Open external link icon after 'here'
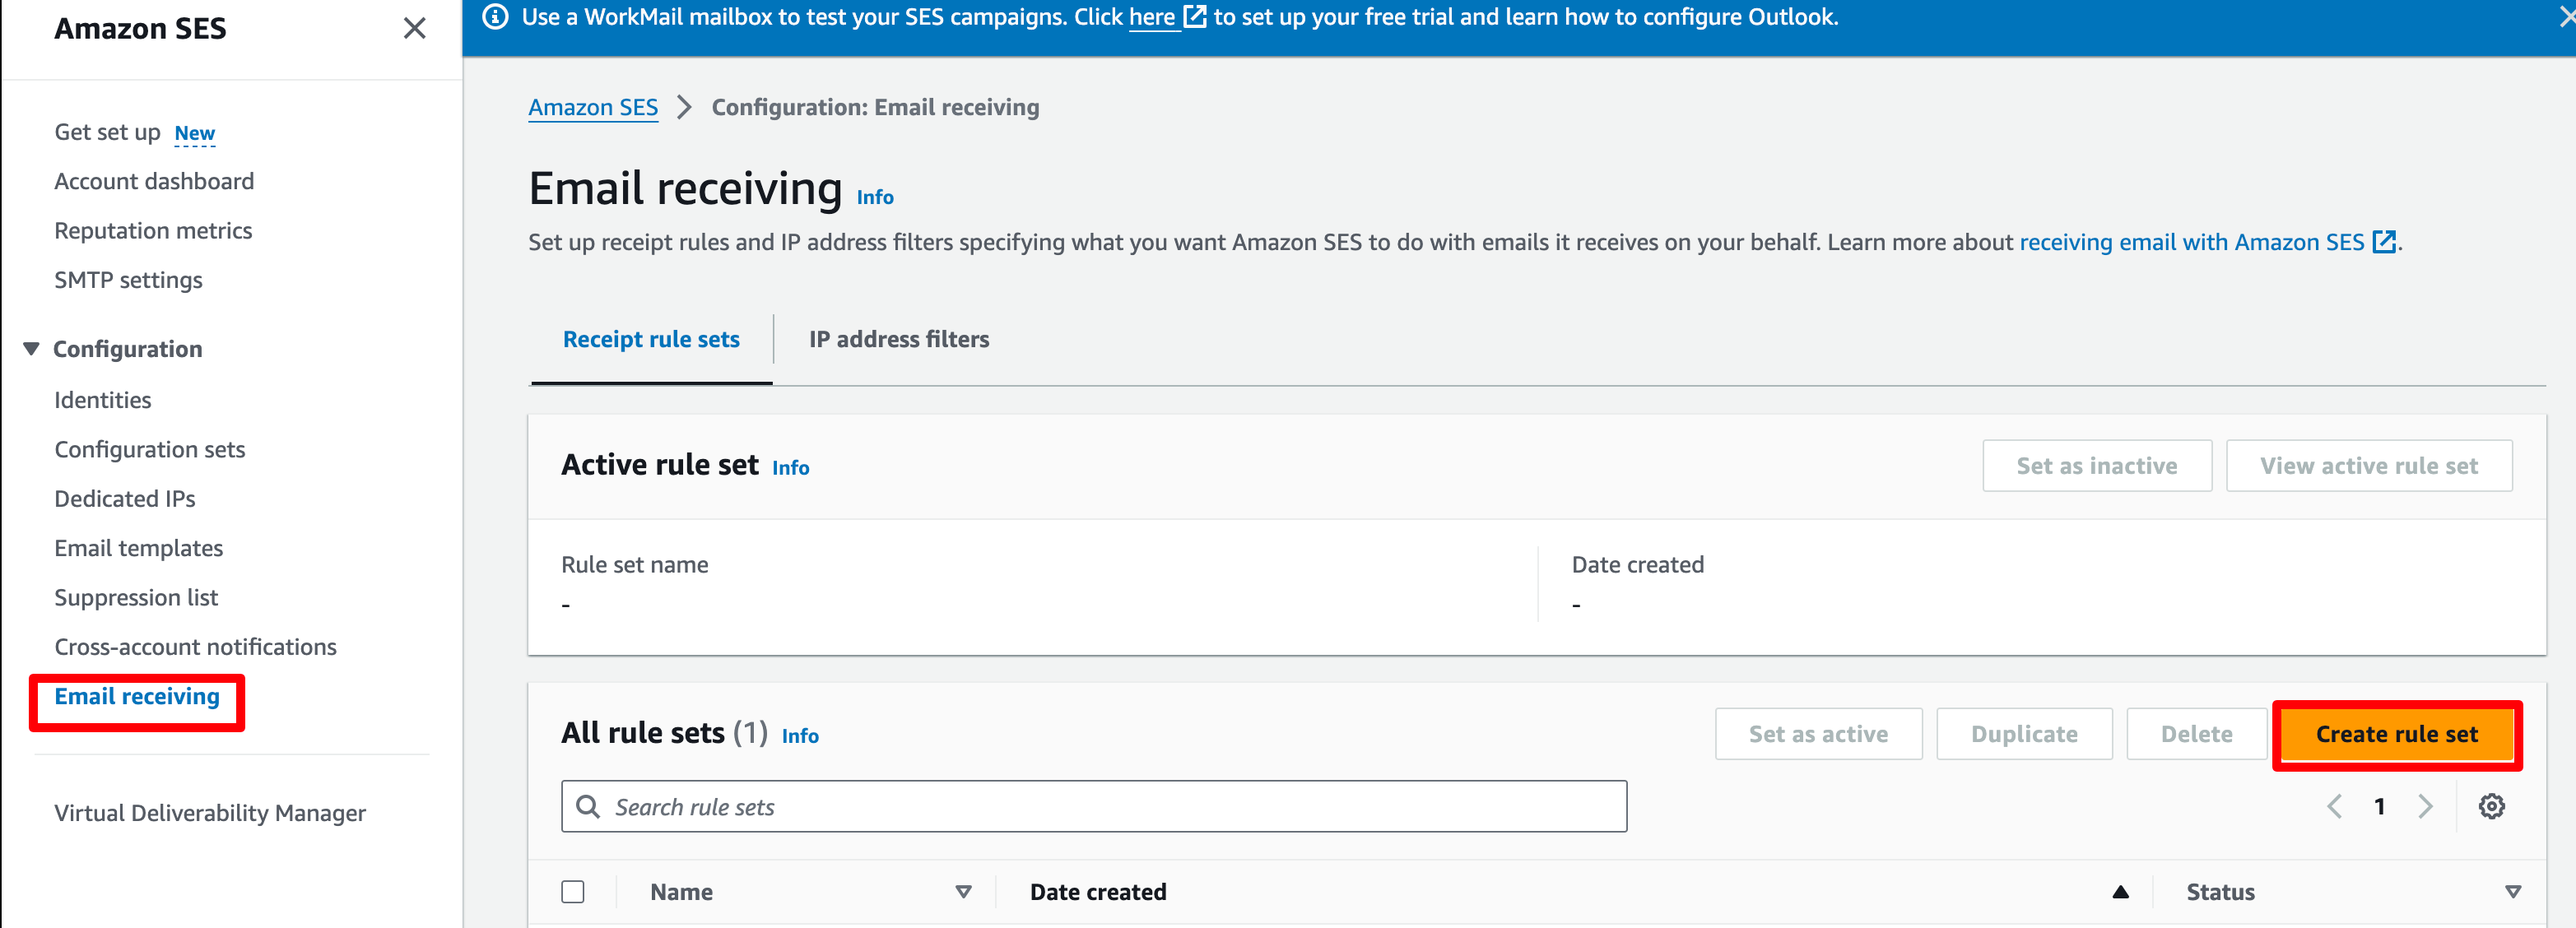This screenshot has width=2576, height=928. point(1194,17)
